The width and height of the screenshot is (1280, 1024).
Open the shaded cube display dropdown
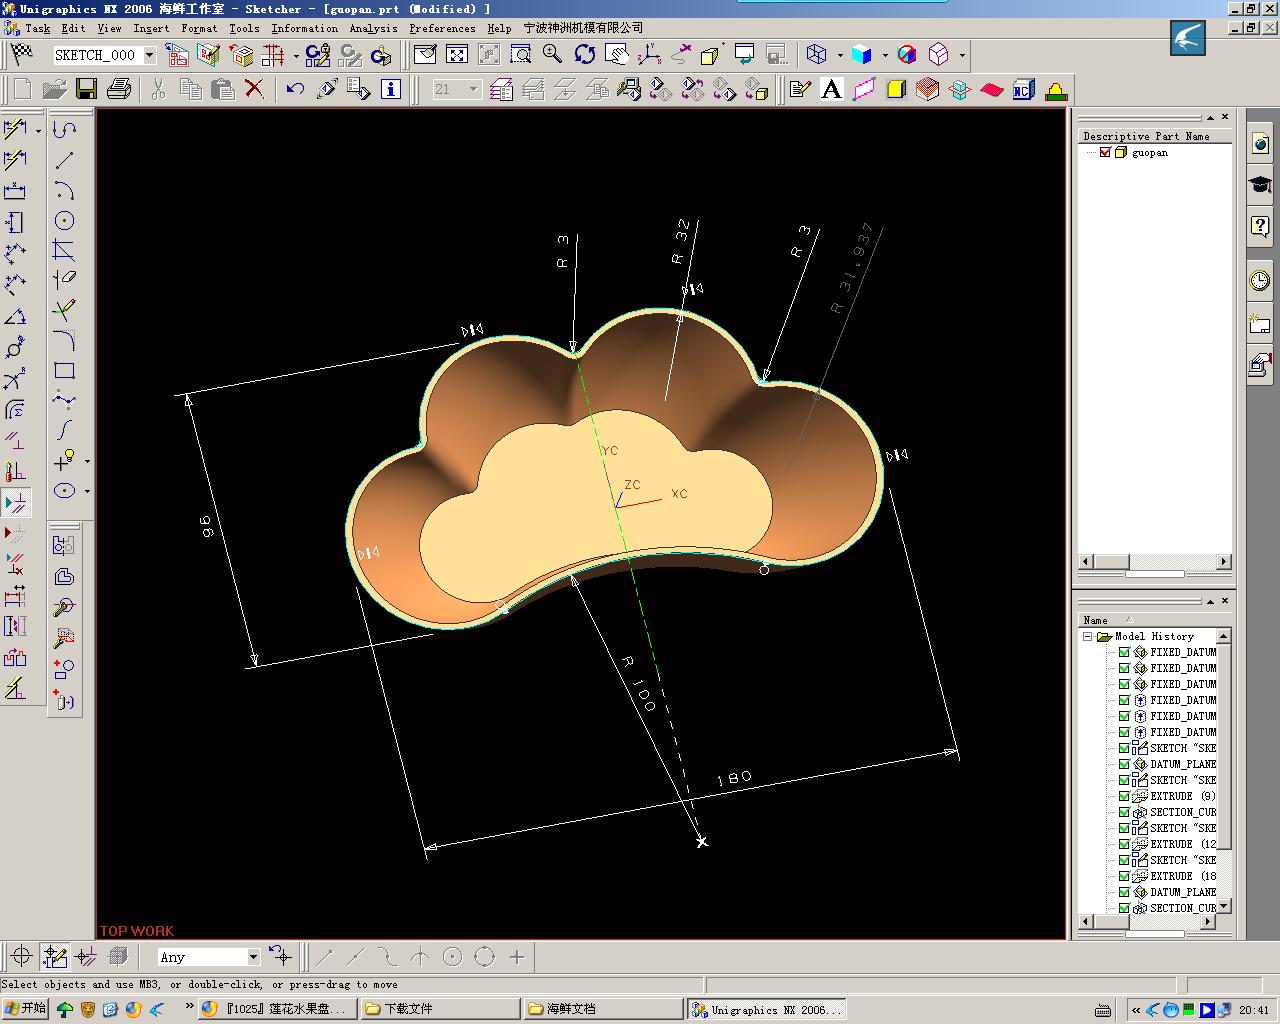(885, 55)
